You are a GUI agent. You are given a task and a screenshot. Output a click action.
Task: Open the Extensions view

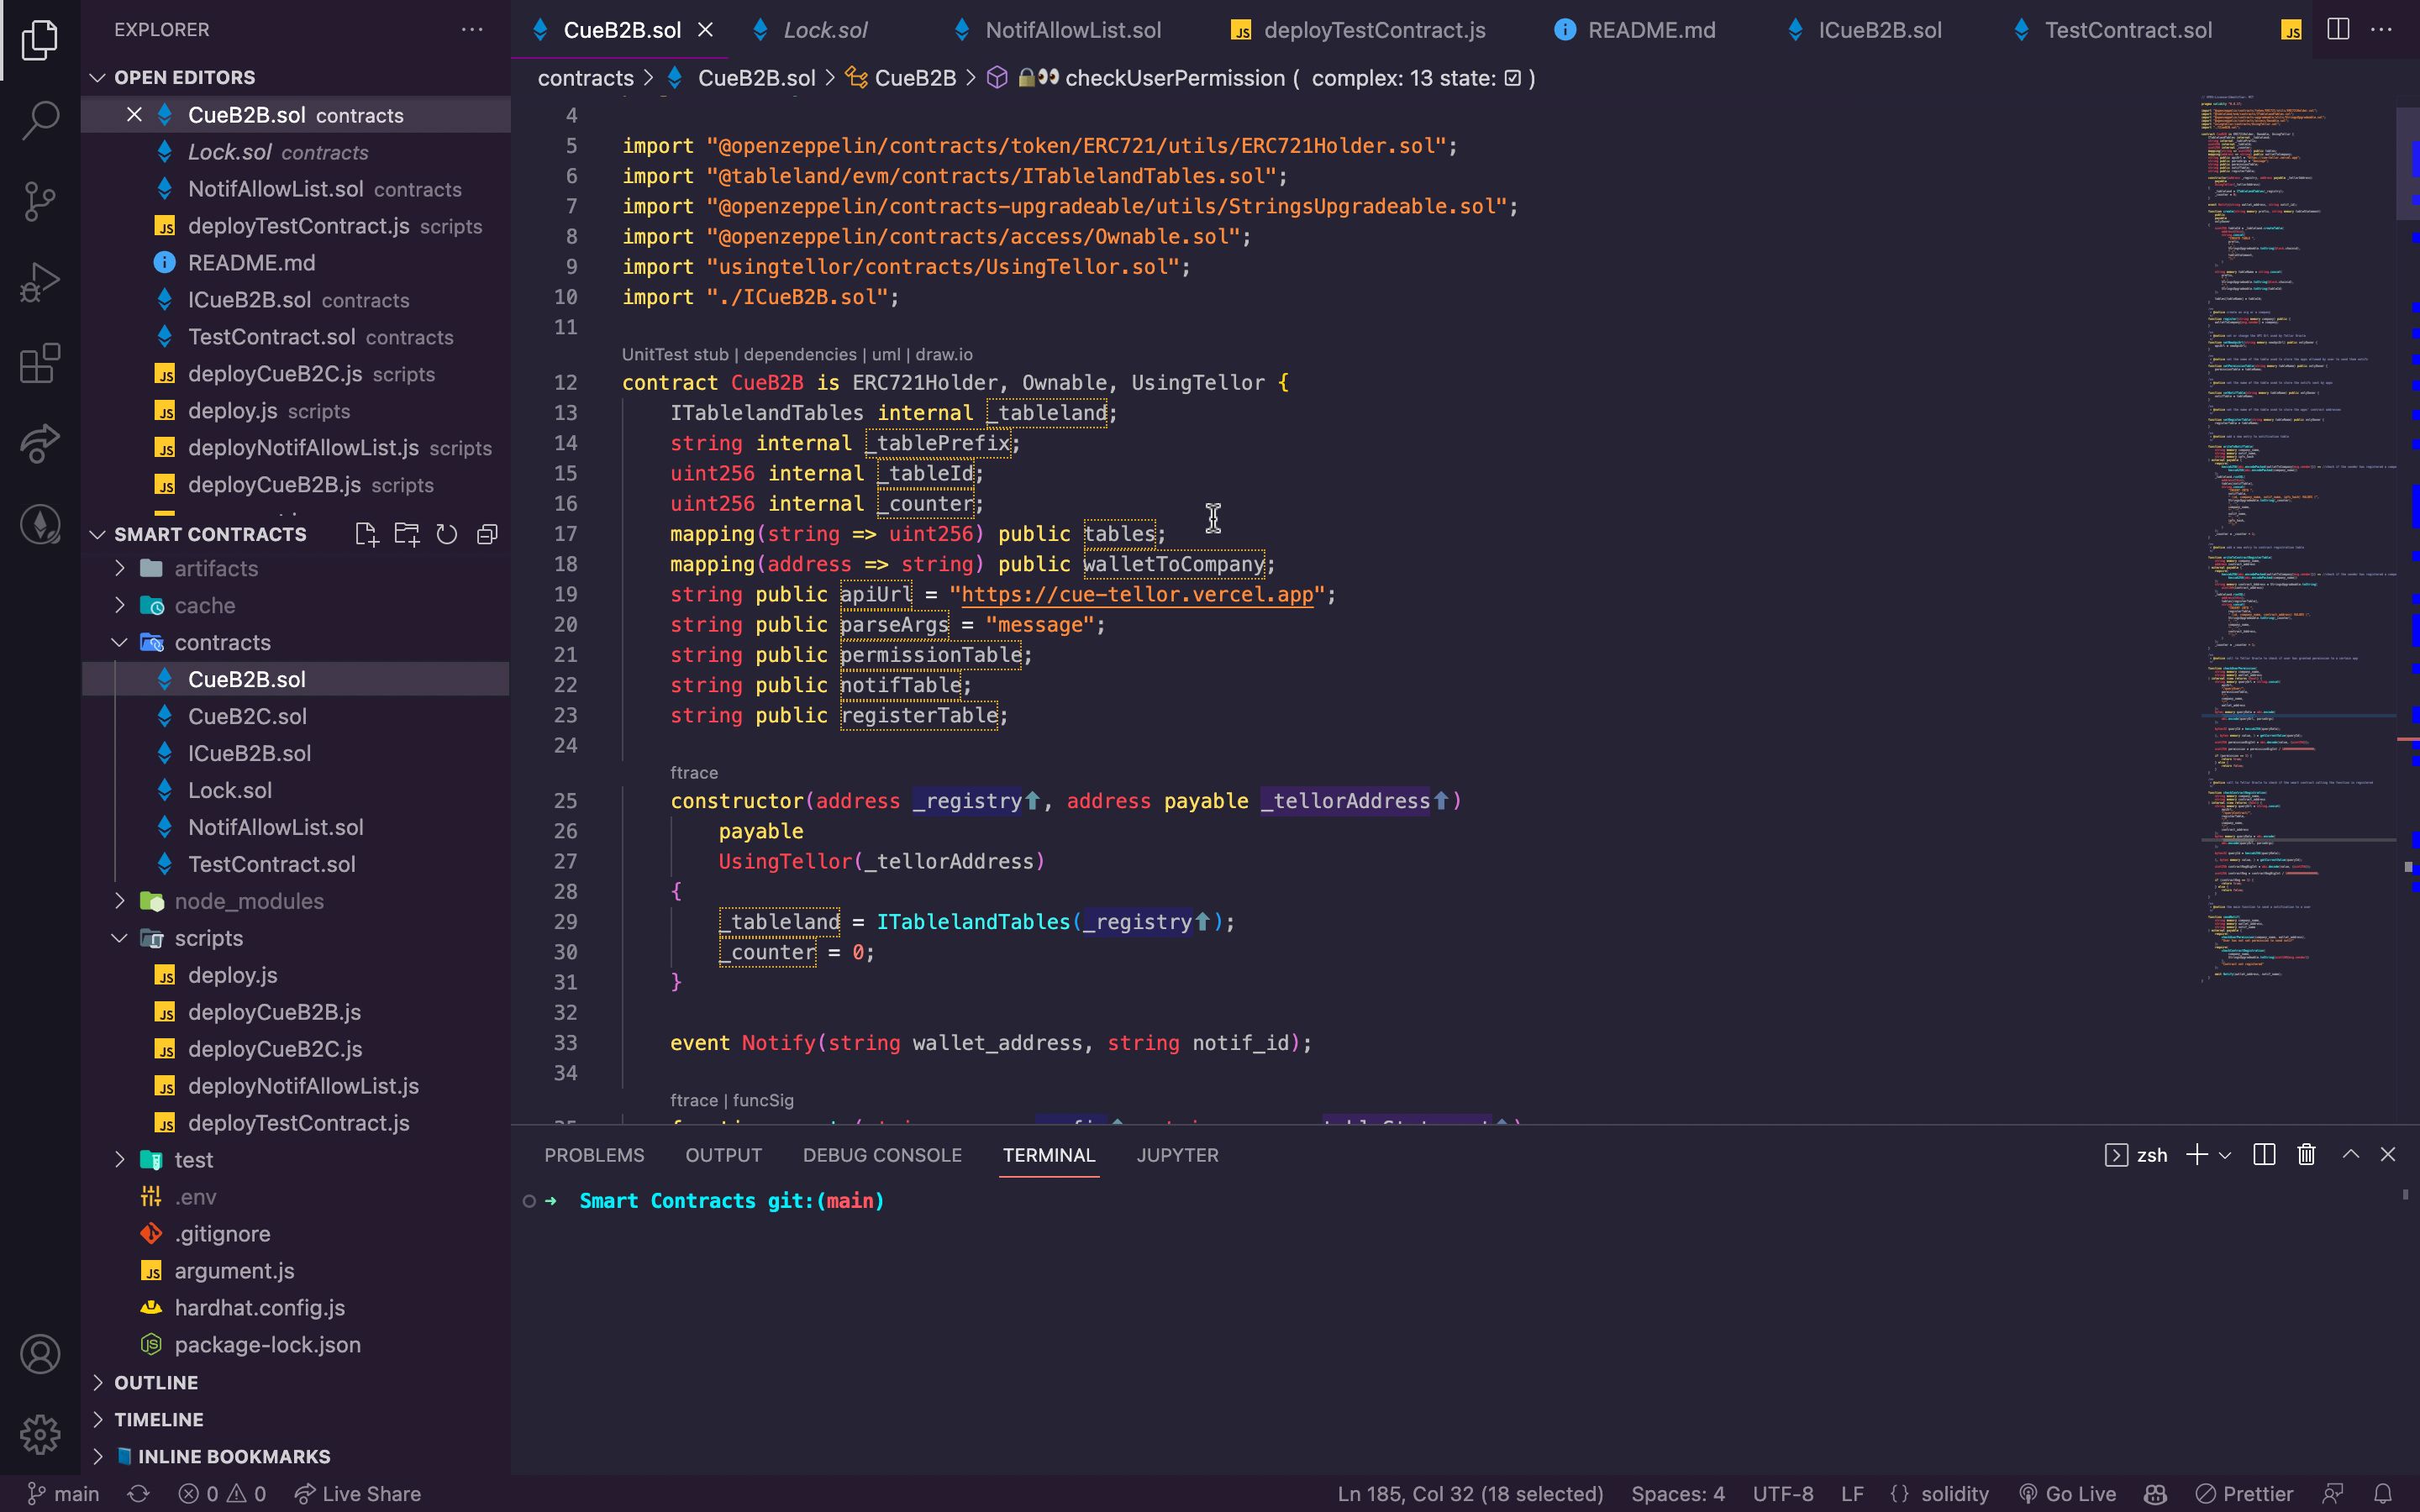point(40,363)
